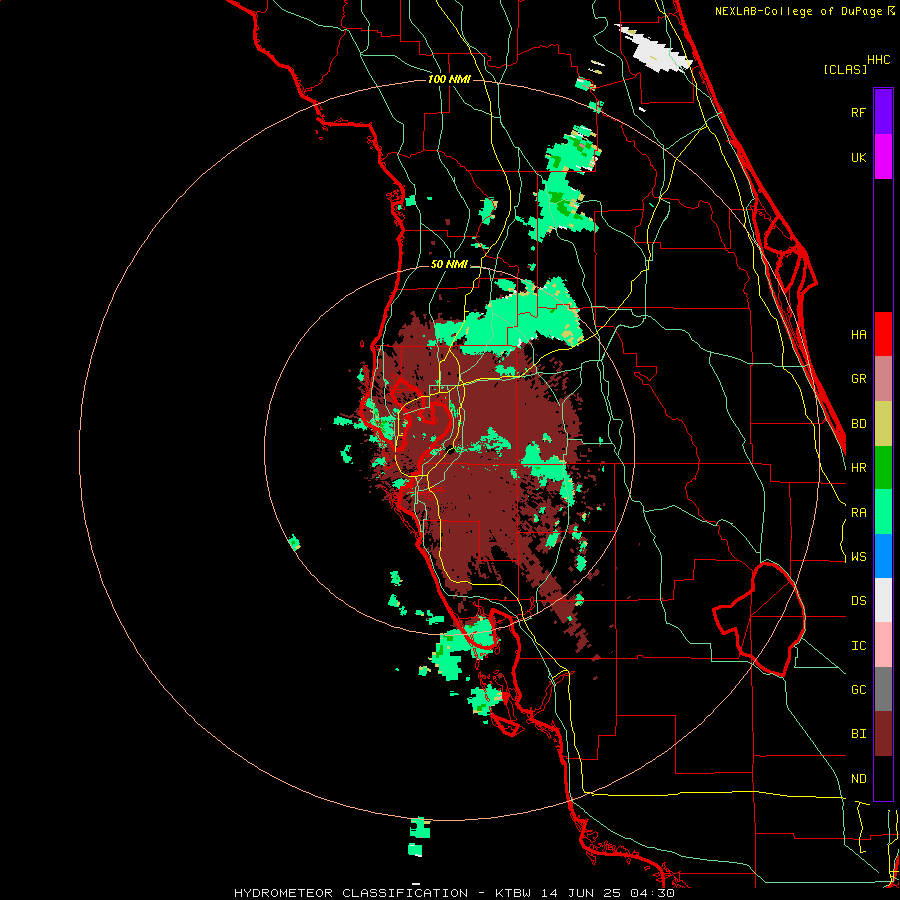Click the RF purple legend color swatch
The image size is (900, 900).
[x=883, y=112]
